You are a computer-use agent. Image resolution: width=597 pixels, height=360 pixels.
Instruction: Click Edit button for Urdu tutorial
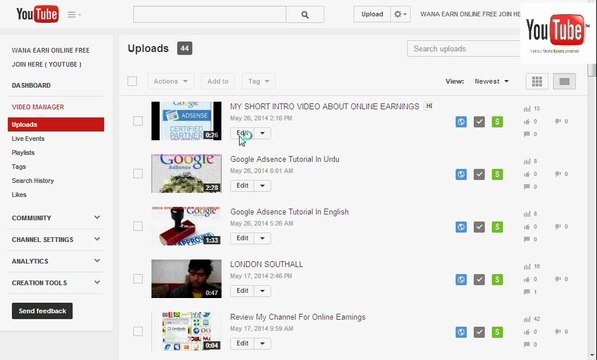pos(243,186)
